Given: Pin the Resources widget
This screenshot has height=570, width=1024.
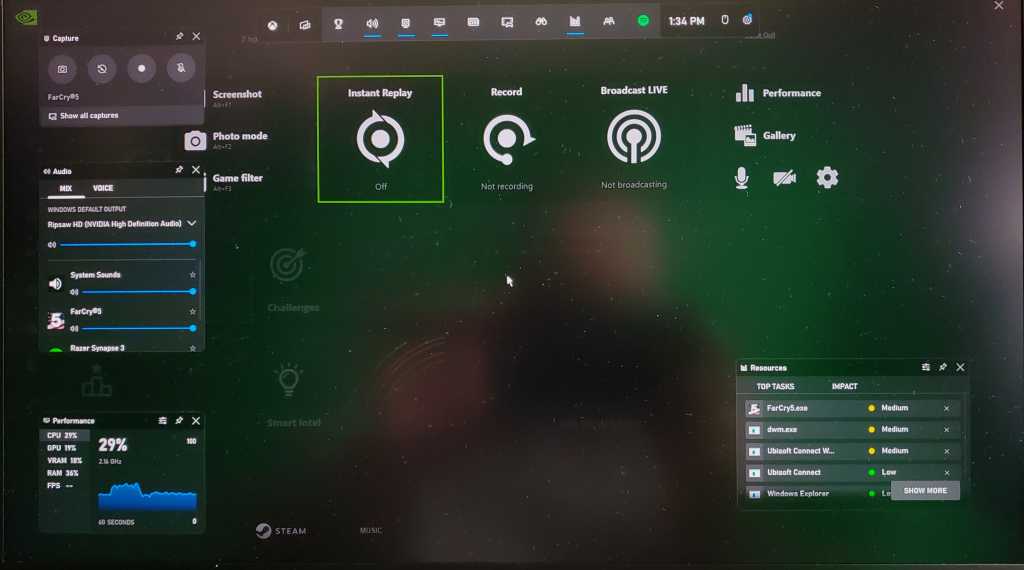Looking at the screenshot, I should pos(942,368).
